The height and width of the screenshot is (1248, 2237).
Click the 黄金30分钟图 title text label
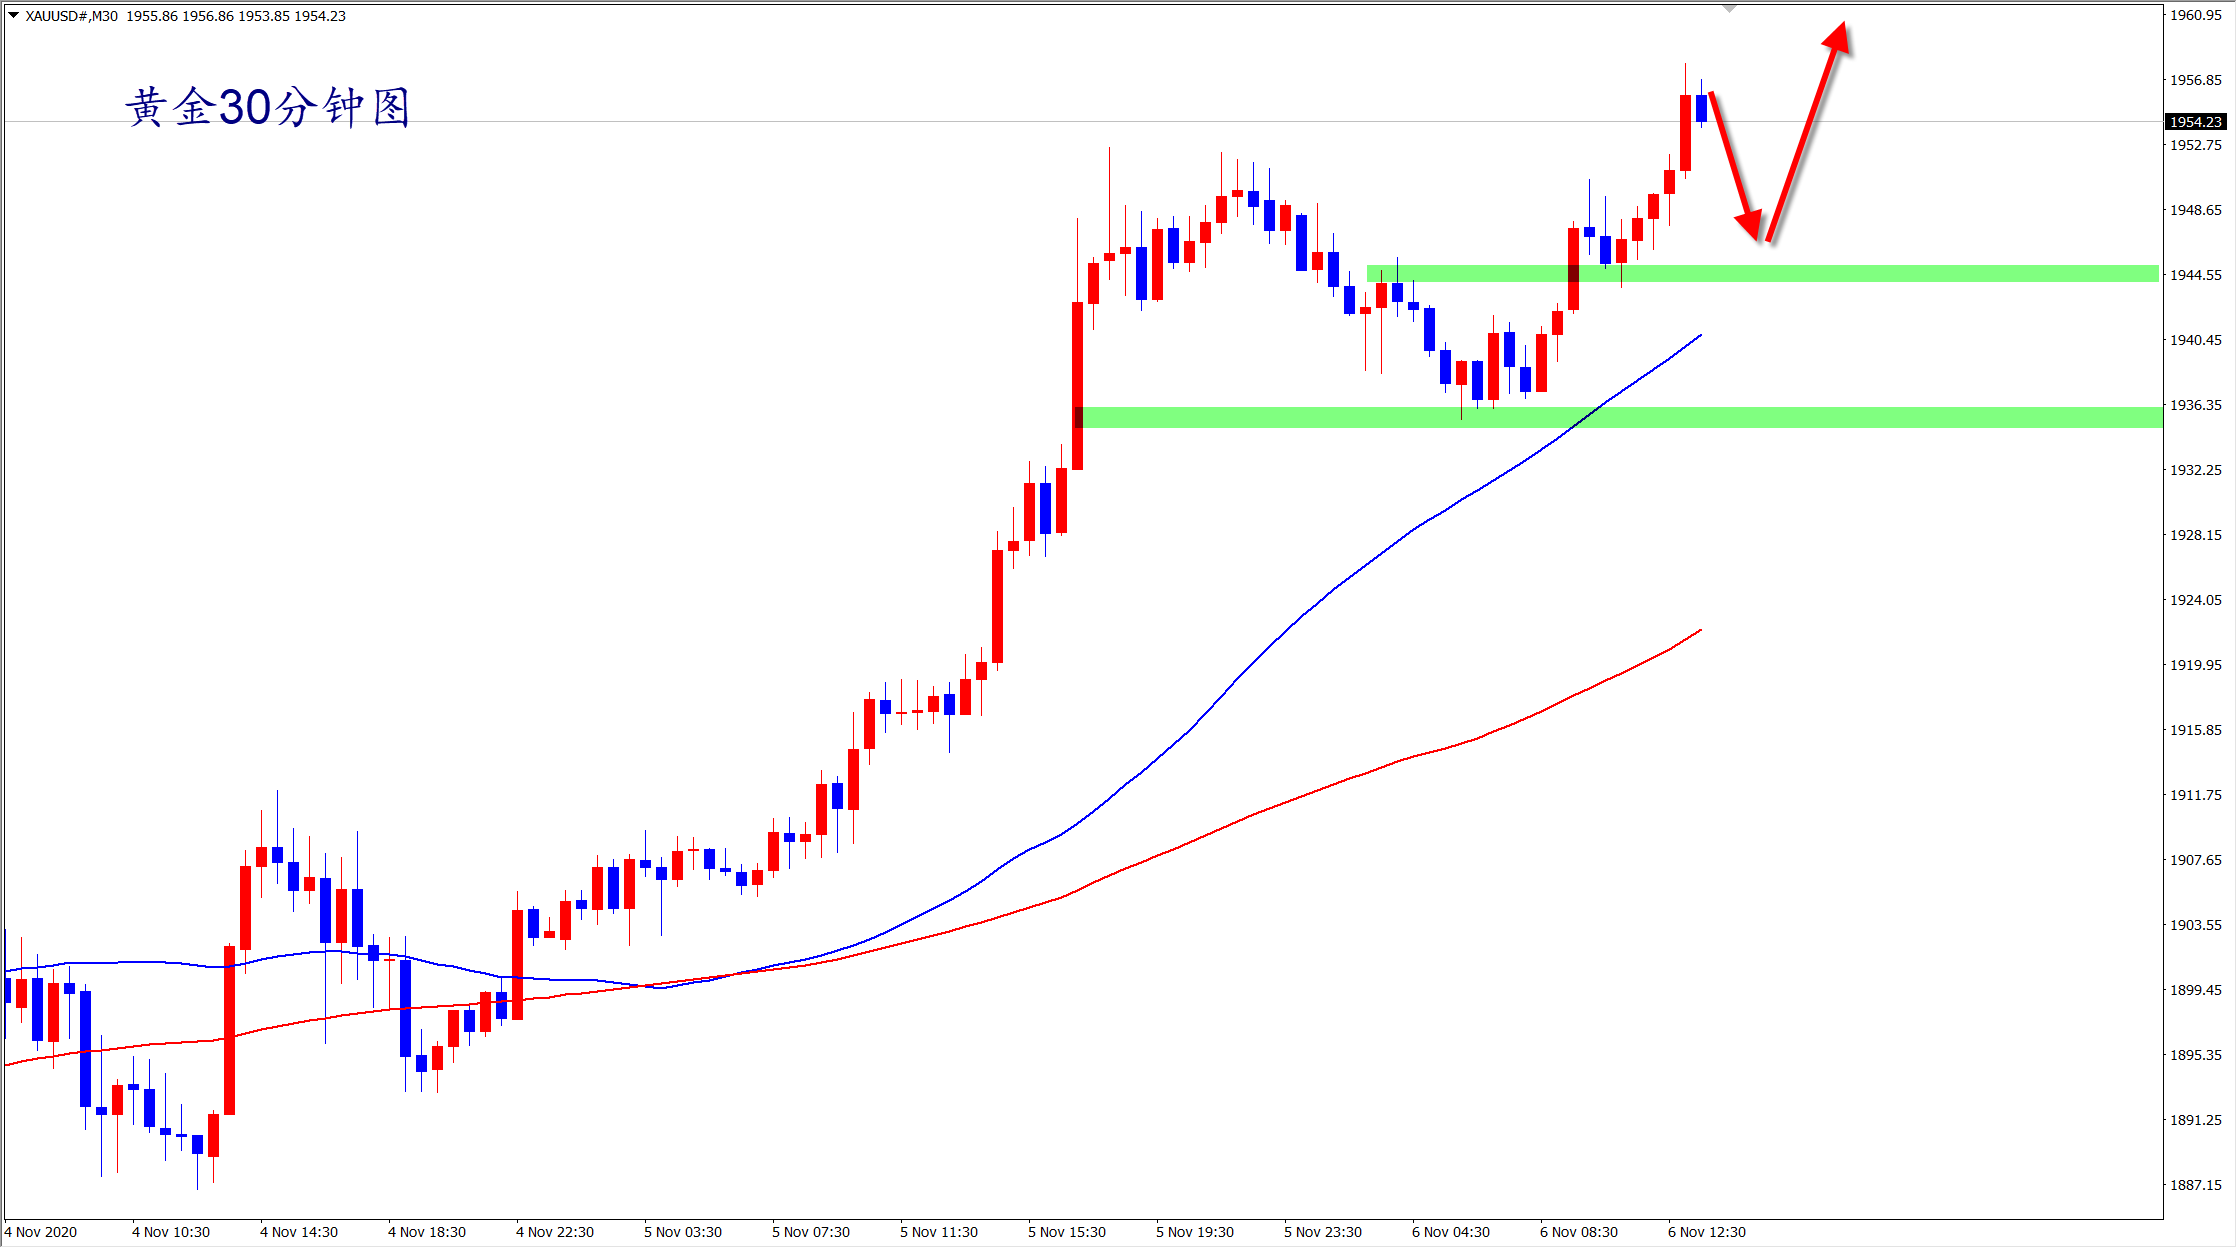[268, 107]
